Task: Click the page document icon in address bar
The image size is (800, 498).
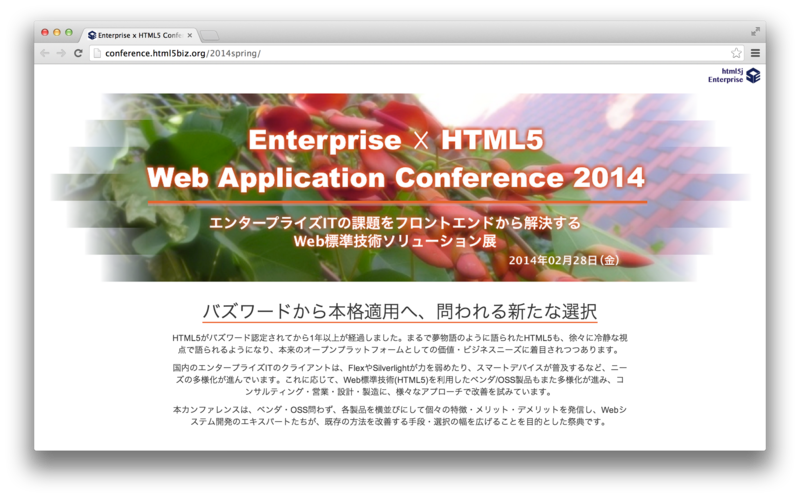Action: [x=97, y=53]
